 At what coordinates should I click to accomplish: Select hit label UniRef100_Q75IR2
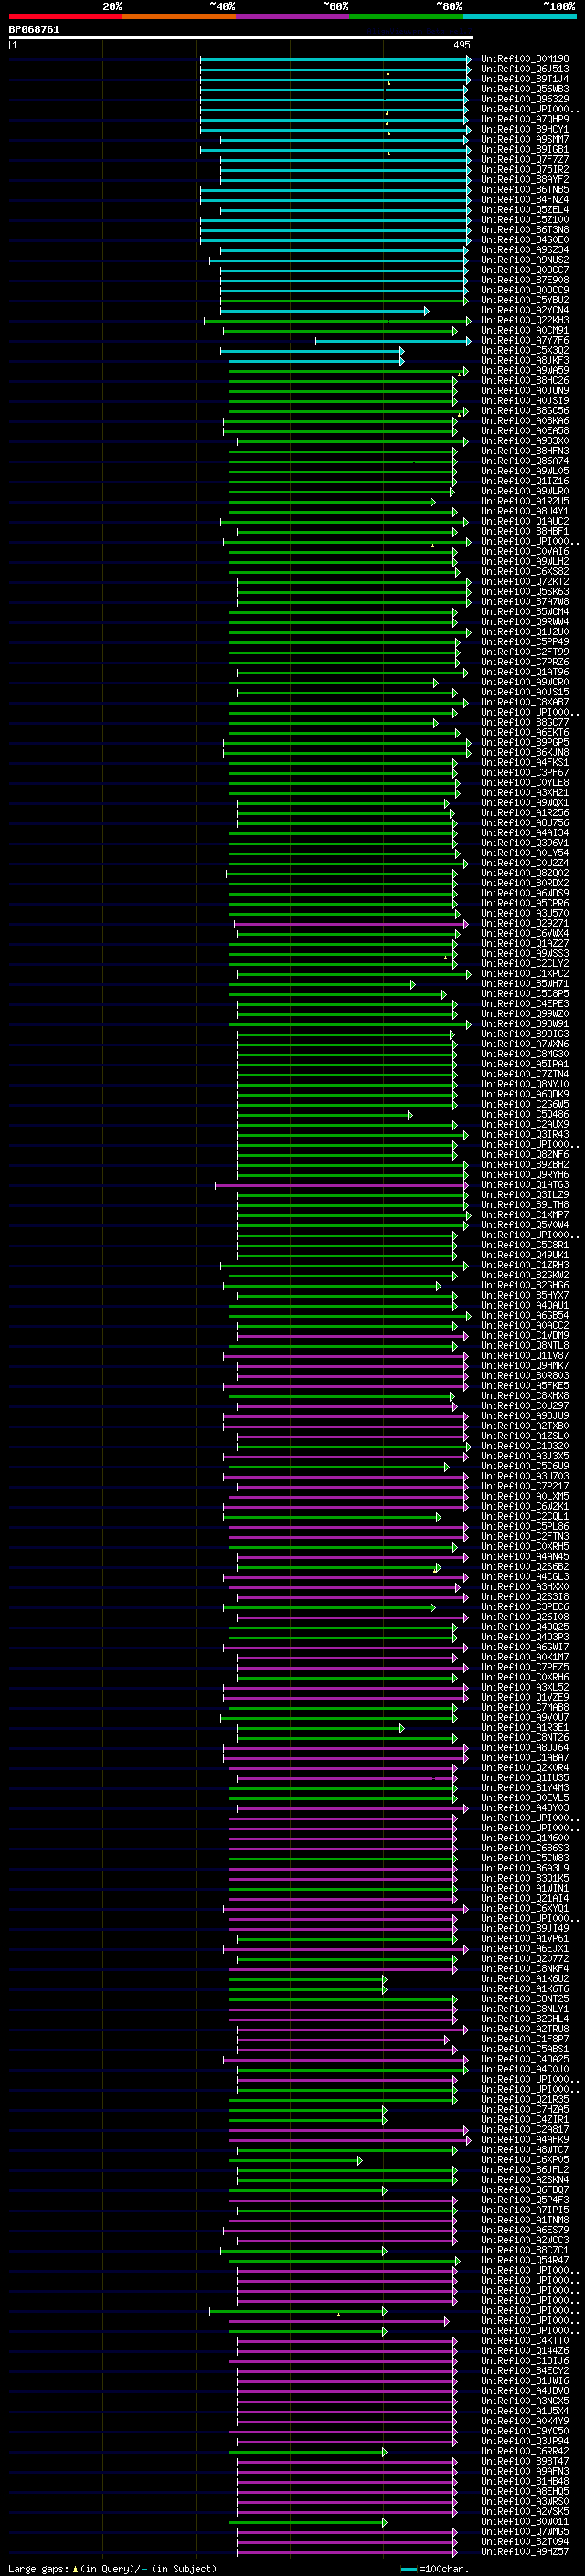(525, 169)
